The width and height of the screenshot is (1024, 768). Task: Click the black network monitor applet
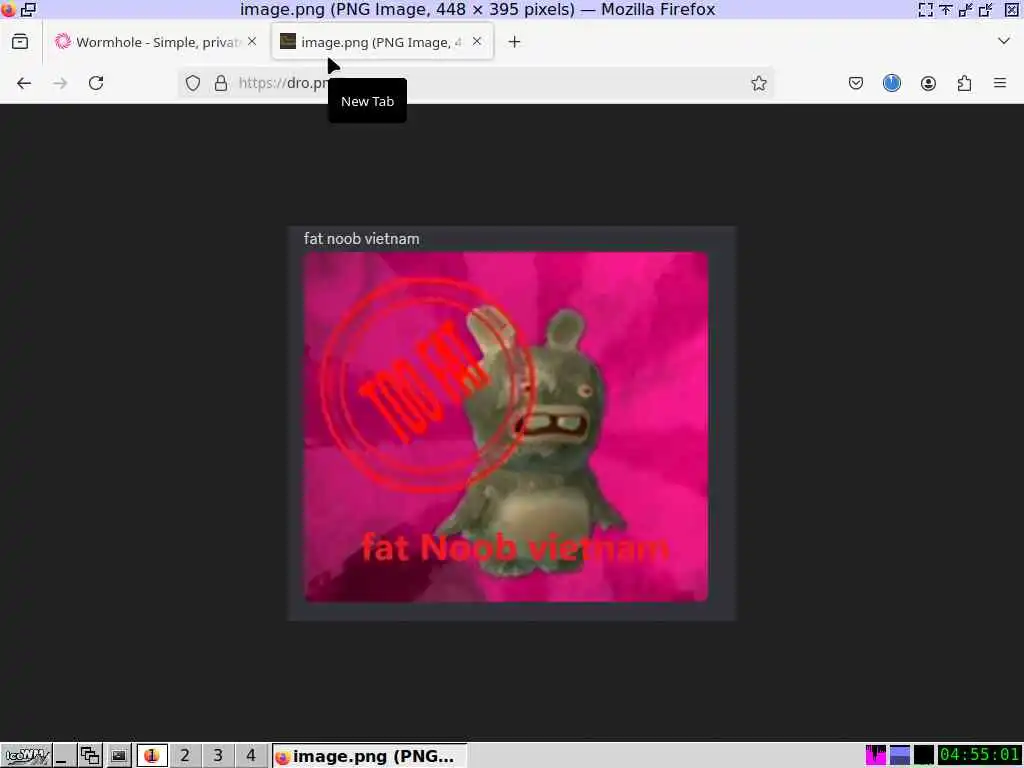pyautogui.click(x=923, y=755)
